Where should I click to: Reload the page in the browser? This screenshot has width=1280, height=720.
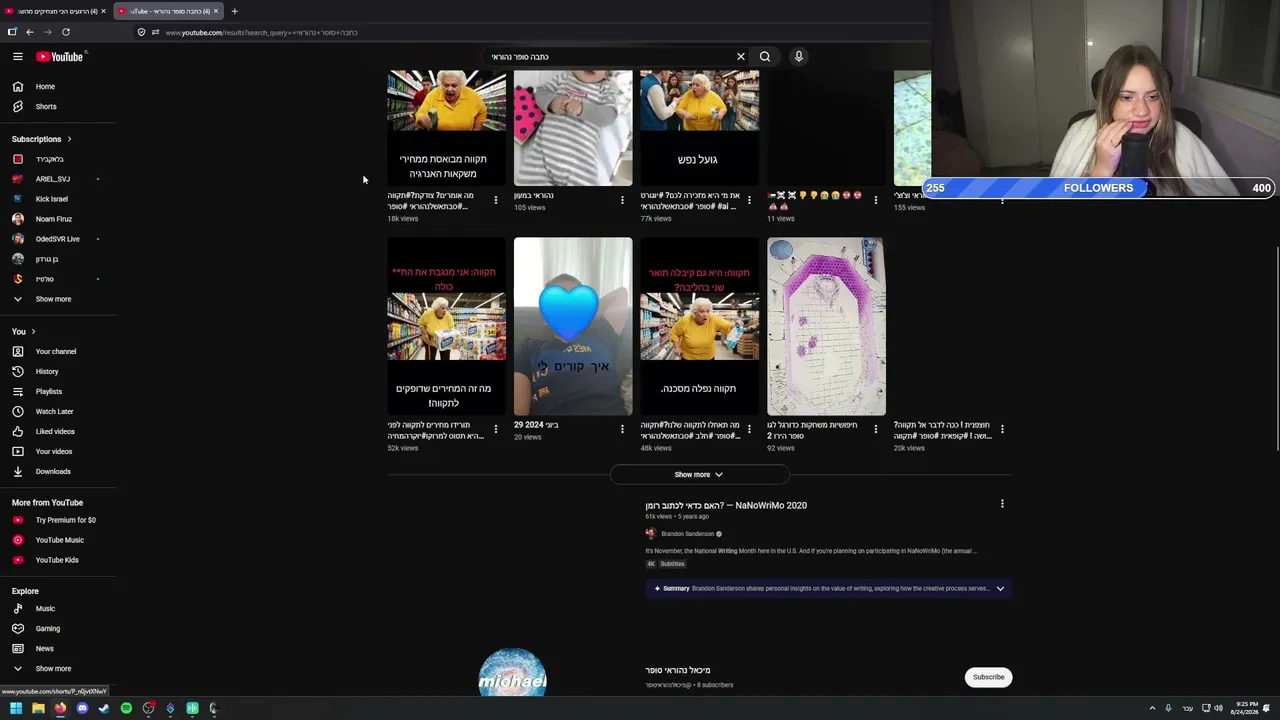coord(66,32)
